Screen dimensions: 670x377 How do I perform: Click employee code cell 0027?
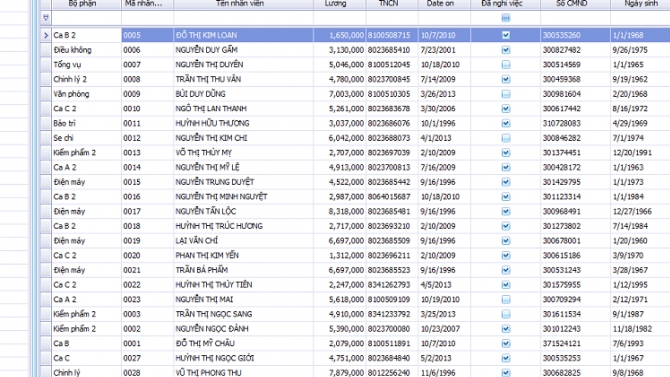point(147,358)
